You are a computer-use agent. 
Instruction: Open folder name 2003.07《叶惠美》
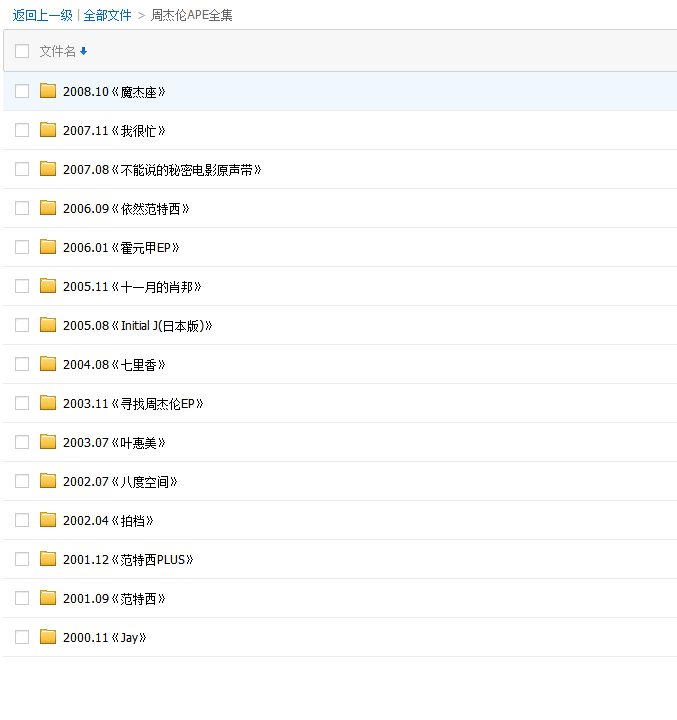coord(114,443)
